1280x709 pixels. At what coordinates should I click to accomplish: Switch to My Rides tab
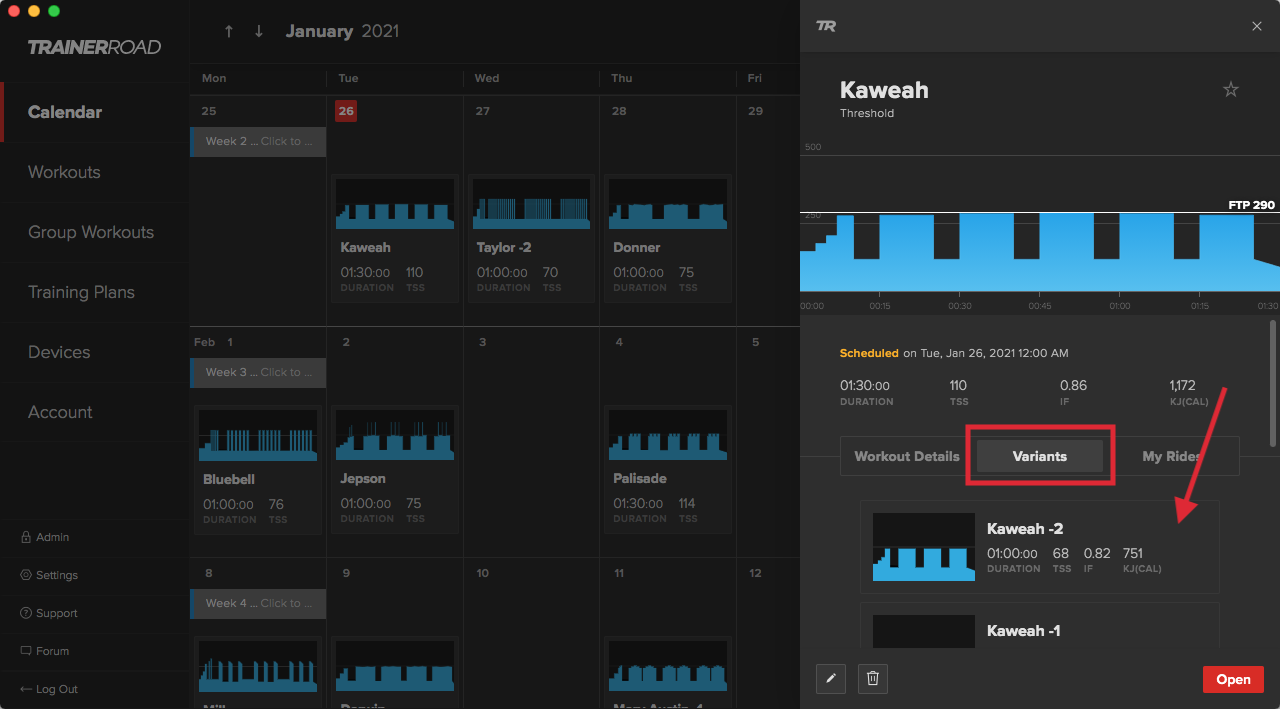1172,456
